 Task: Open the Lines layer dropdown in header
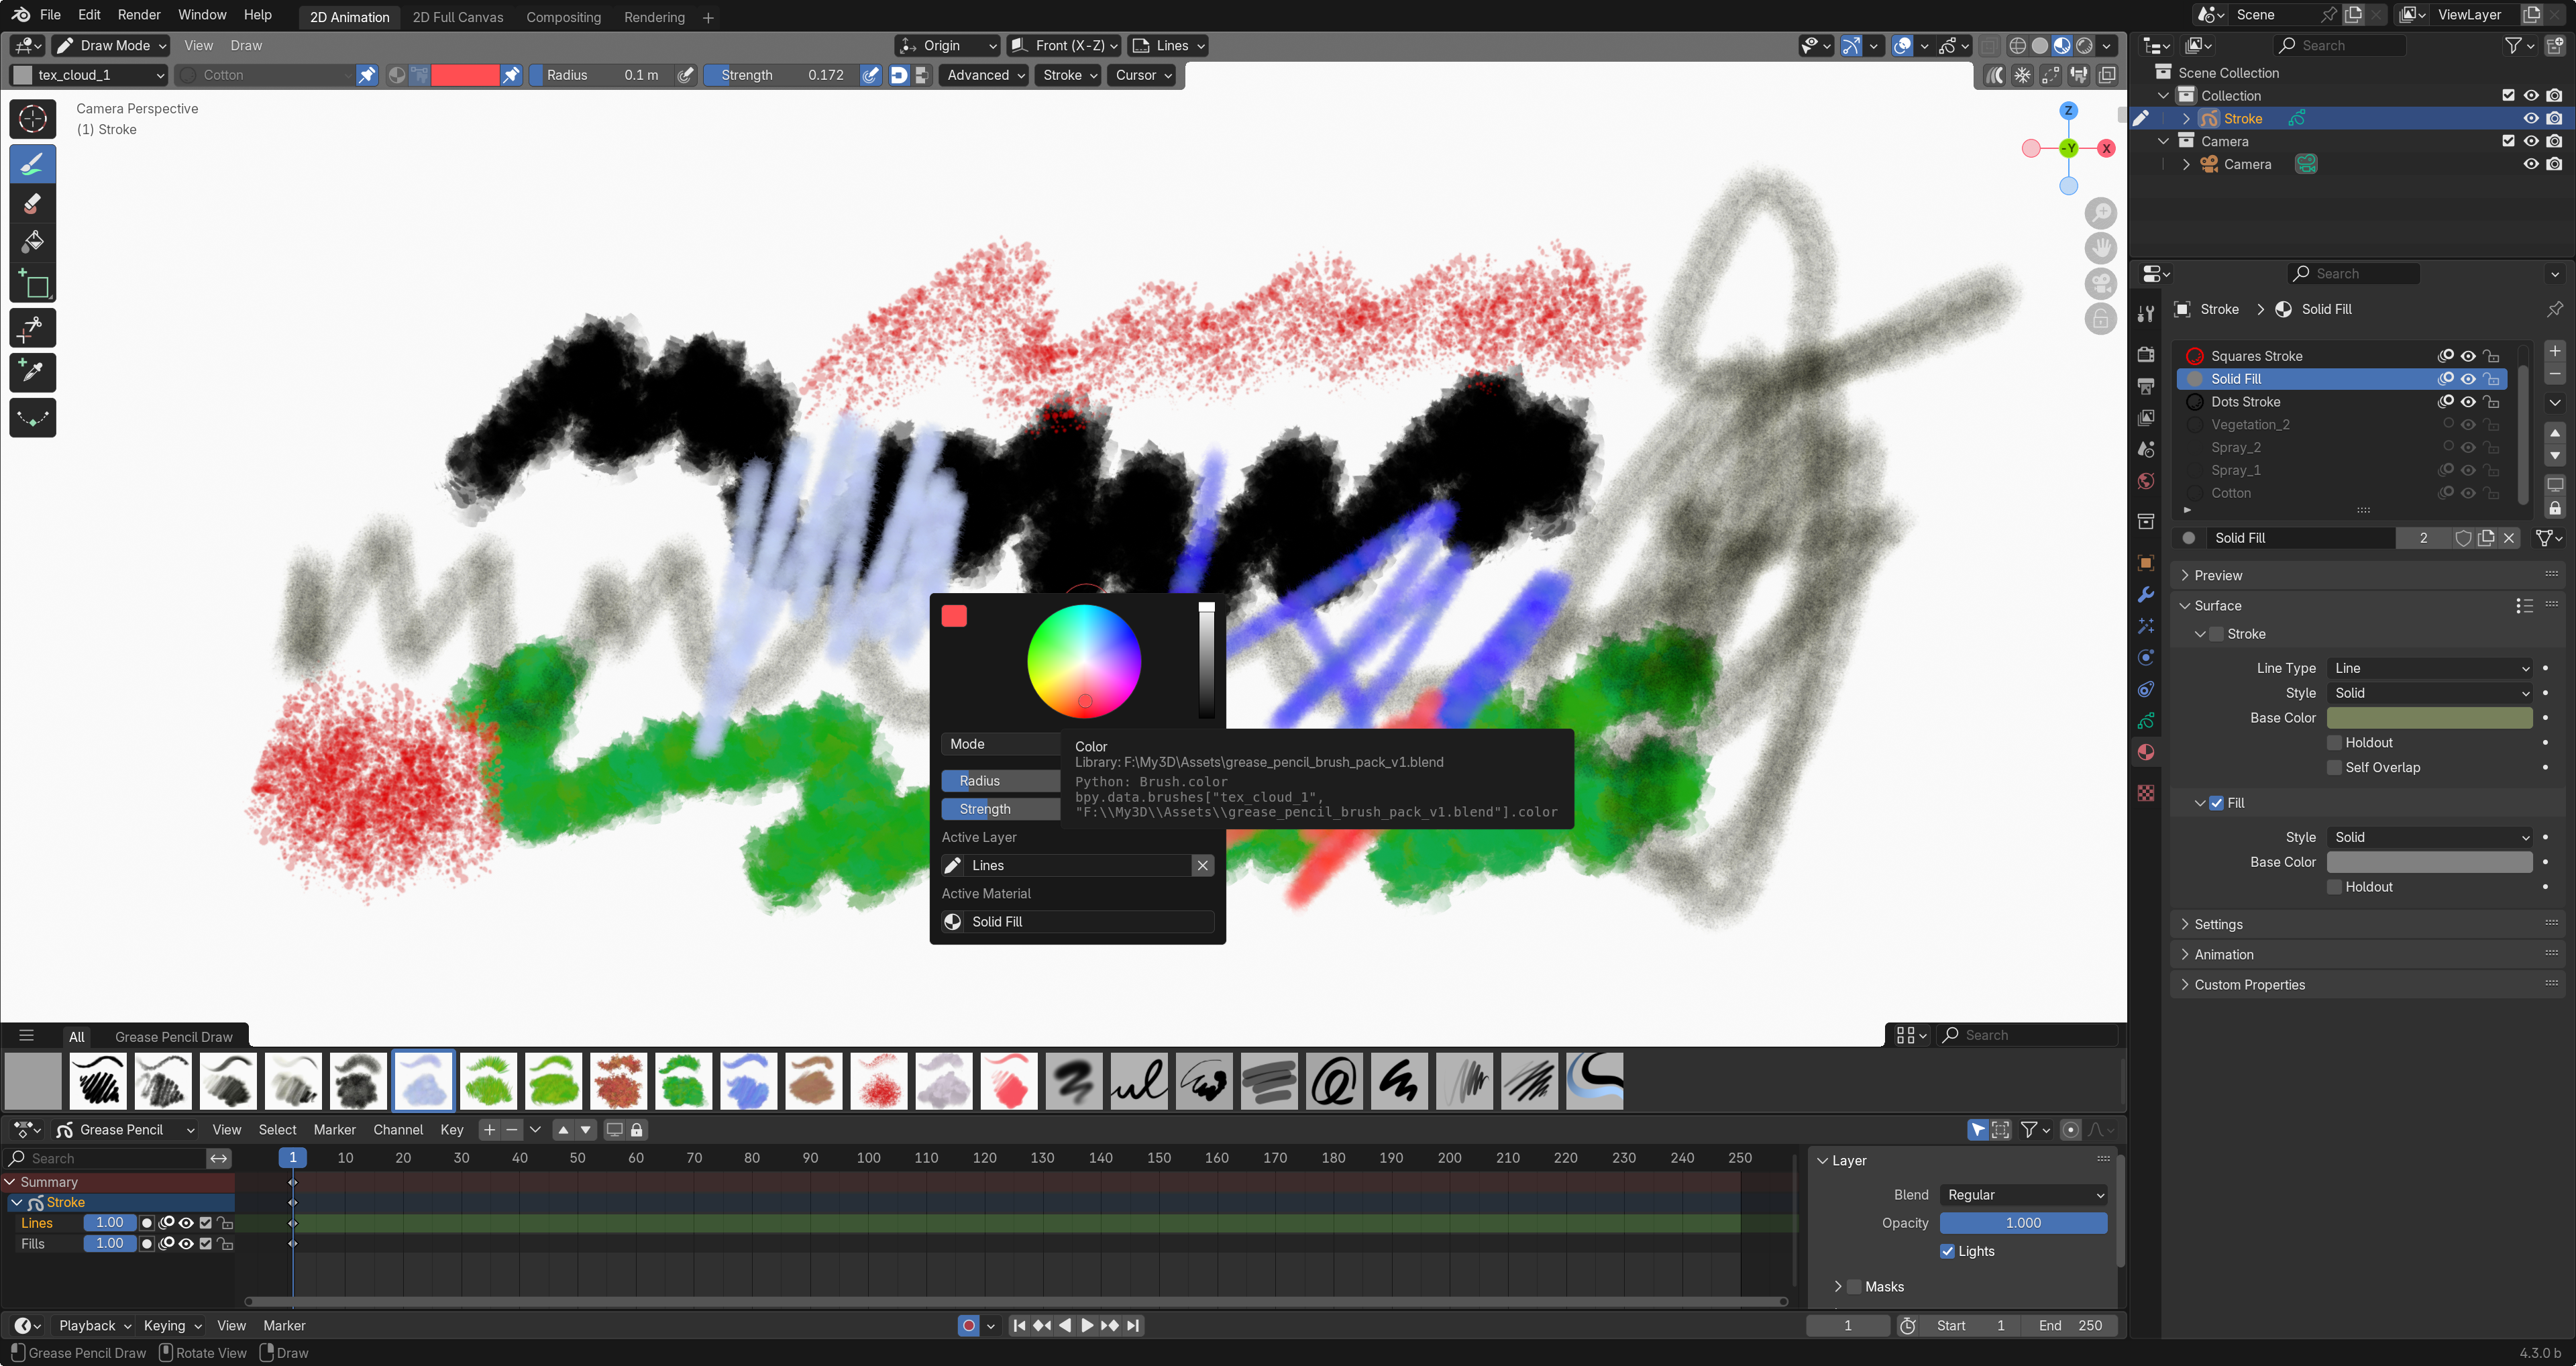tap(1168, 45)
